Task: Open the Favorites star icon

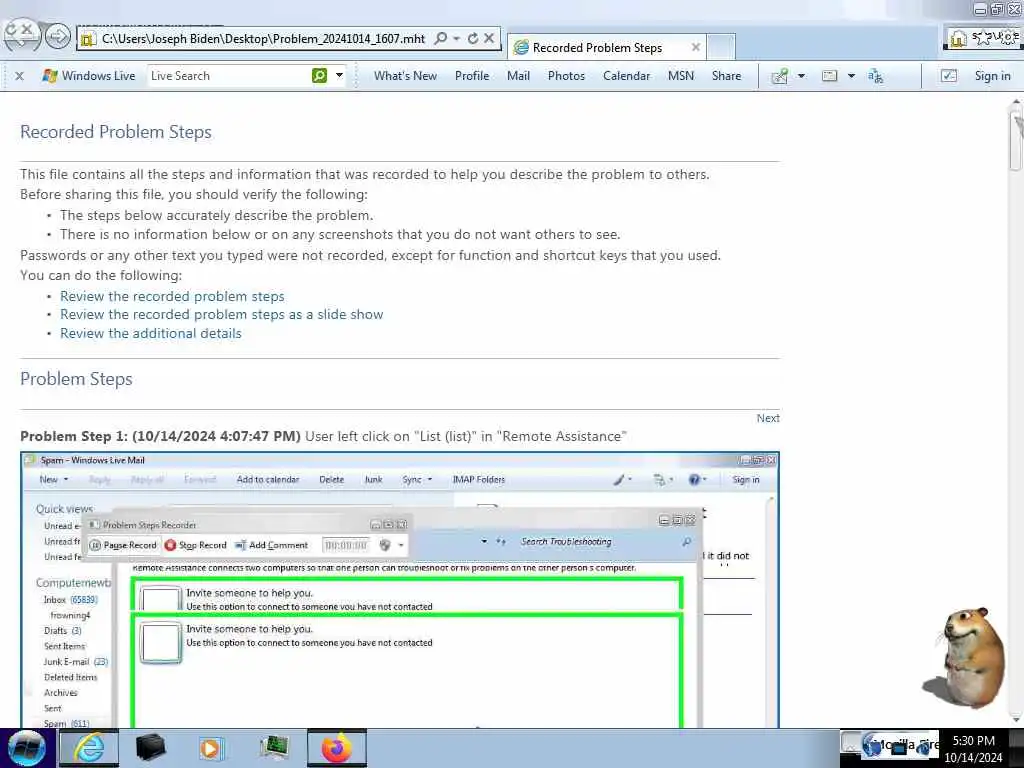Action: pos(982,37)
